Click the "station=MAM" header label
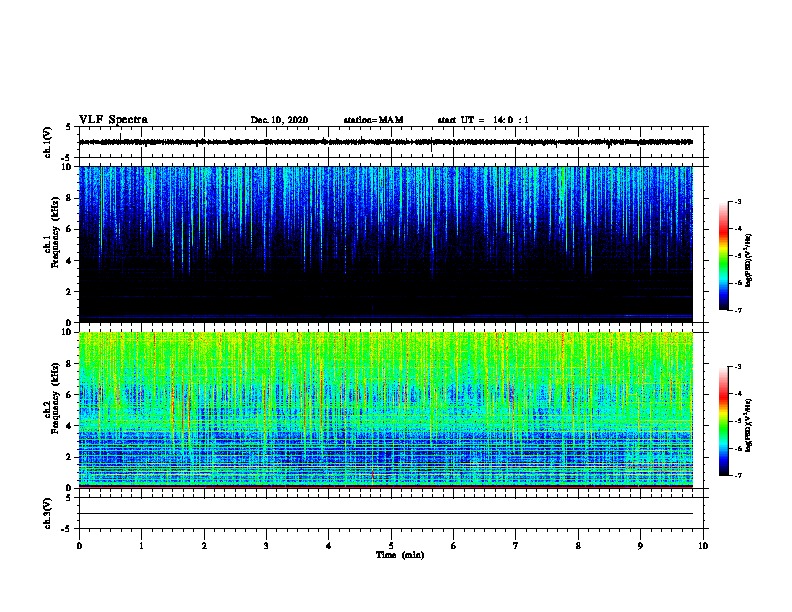 tap(373, 120)
